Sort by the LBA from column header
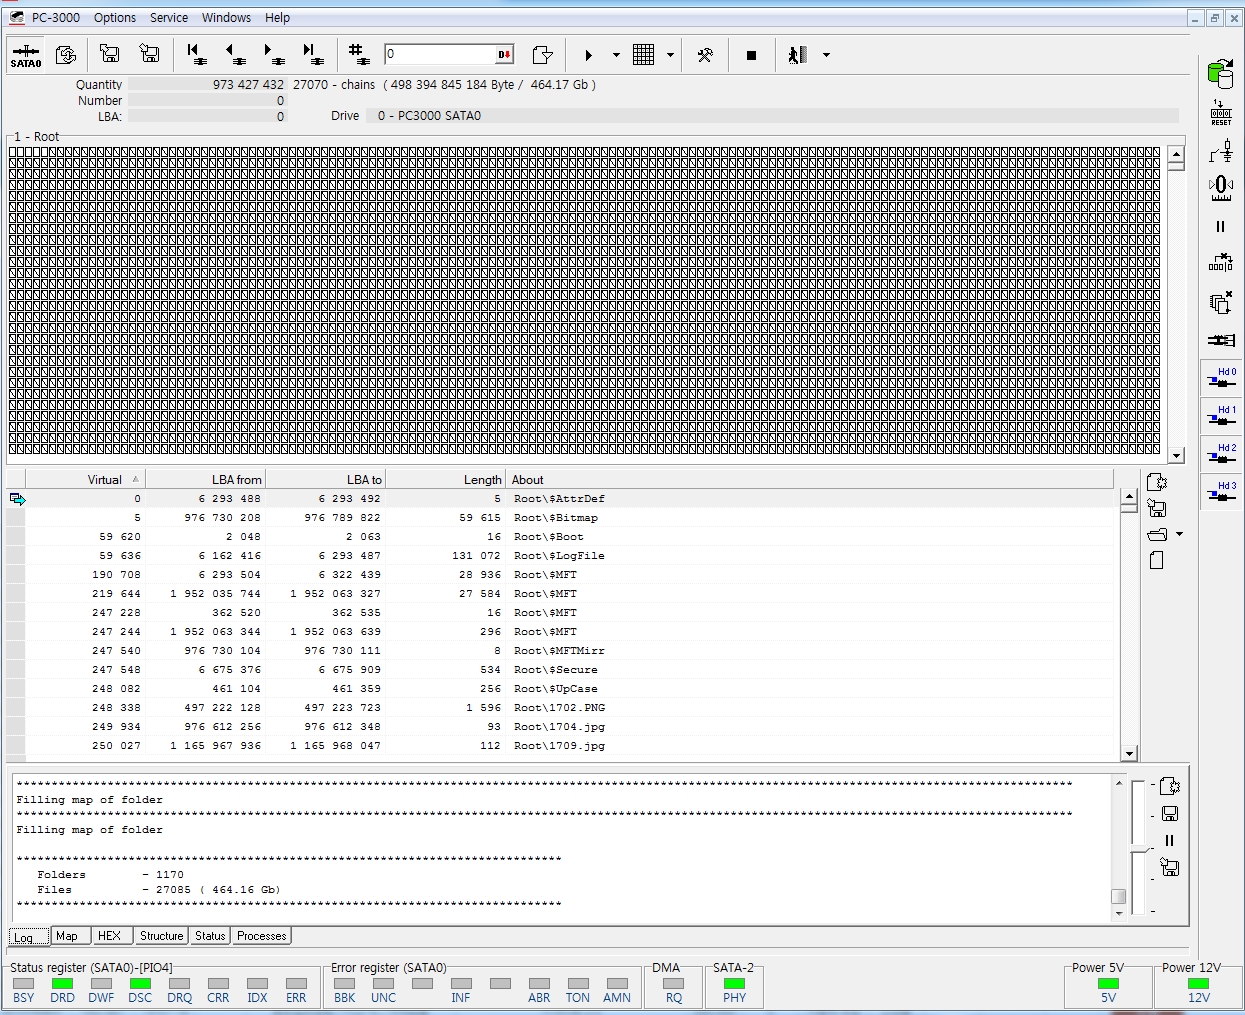Viewport: 1245px width, 1015px height. pyautogui.click(x=206, y=479)
